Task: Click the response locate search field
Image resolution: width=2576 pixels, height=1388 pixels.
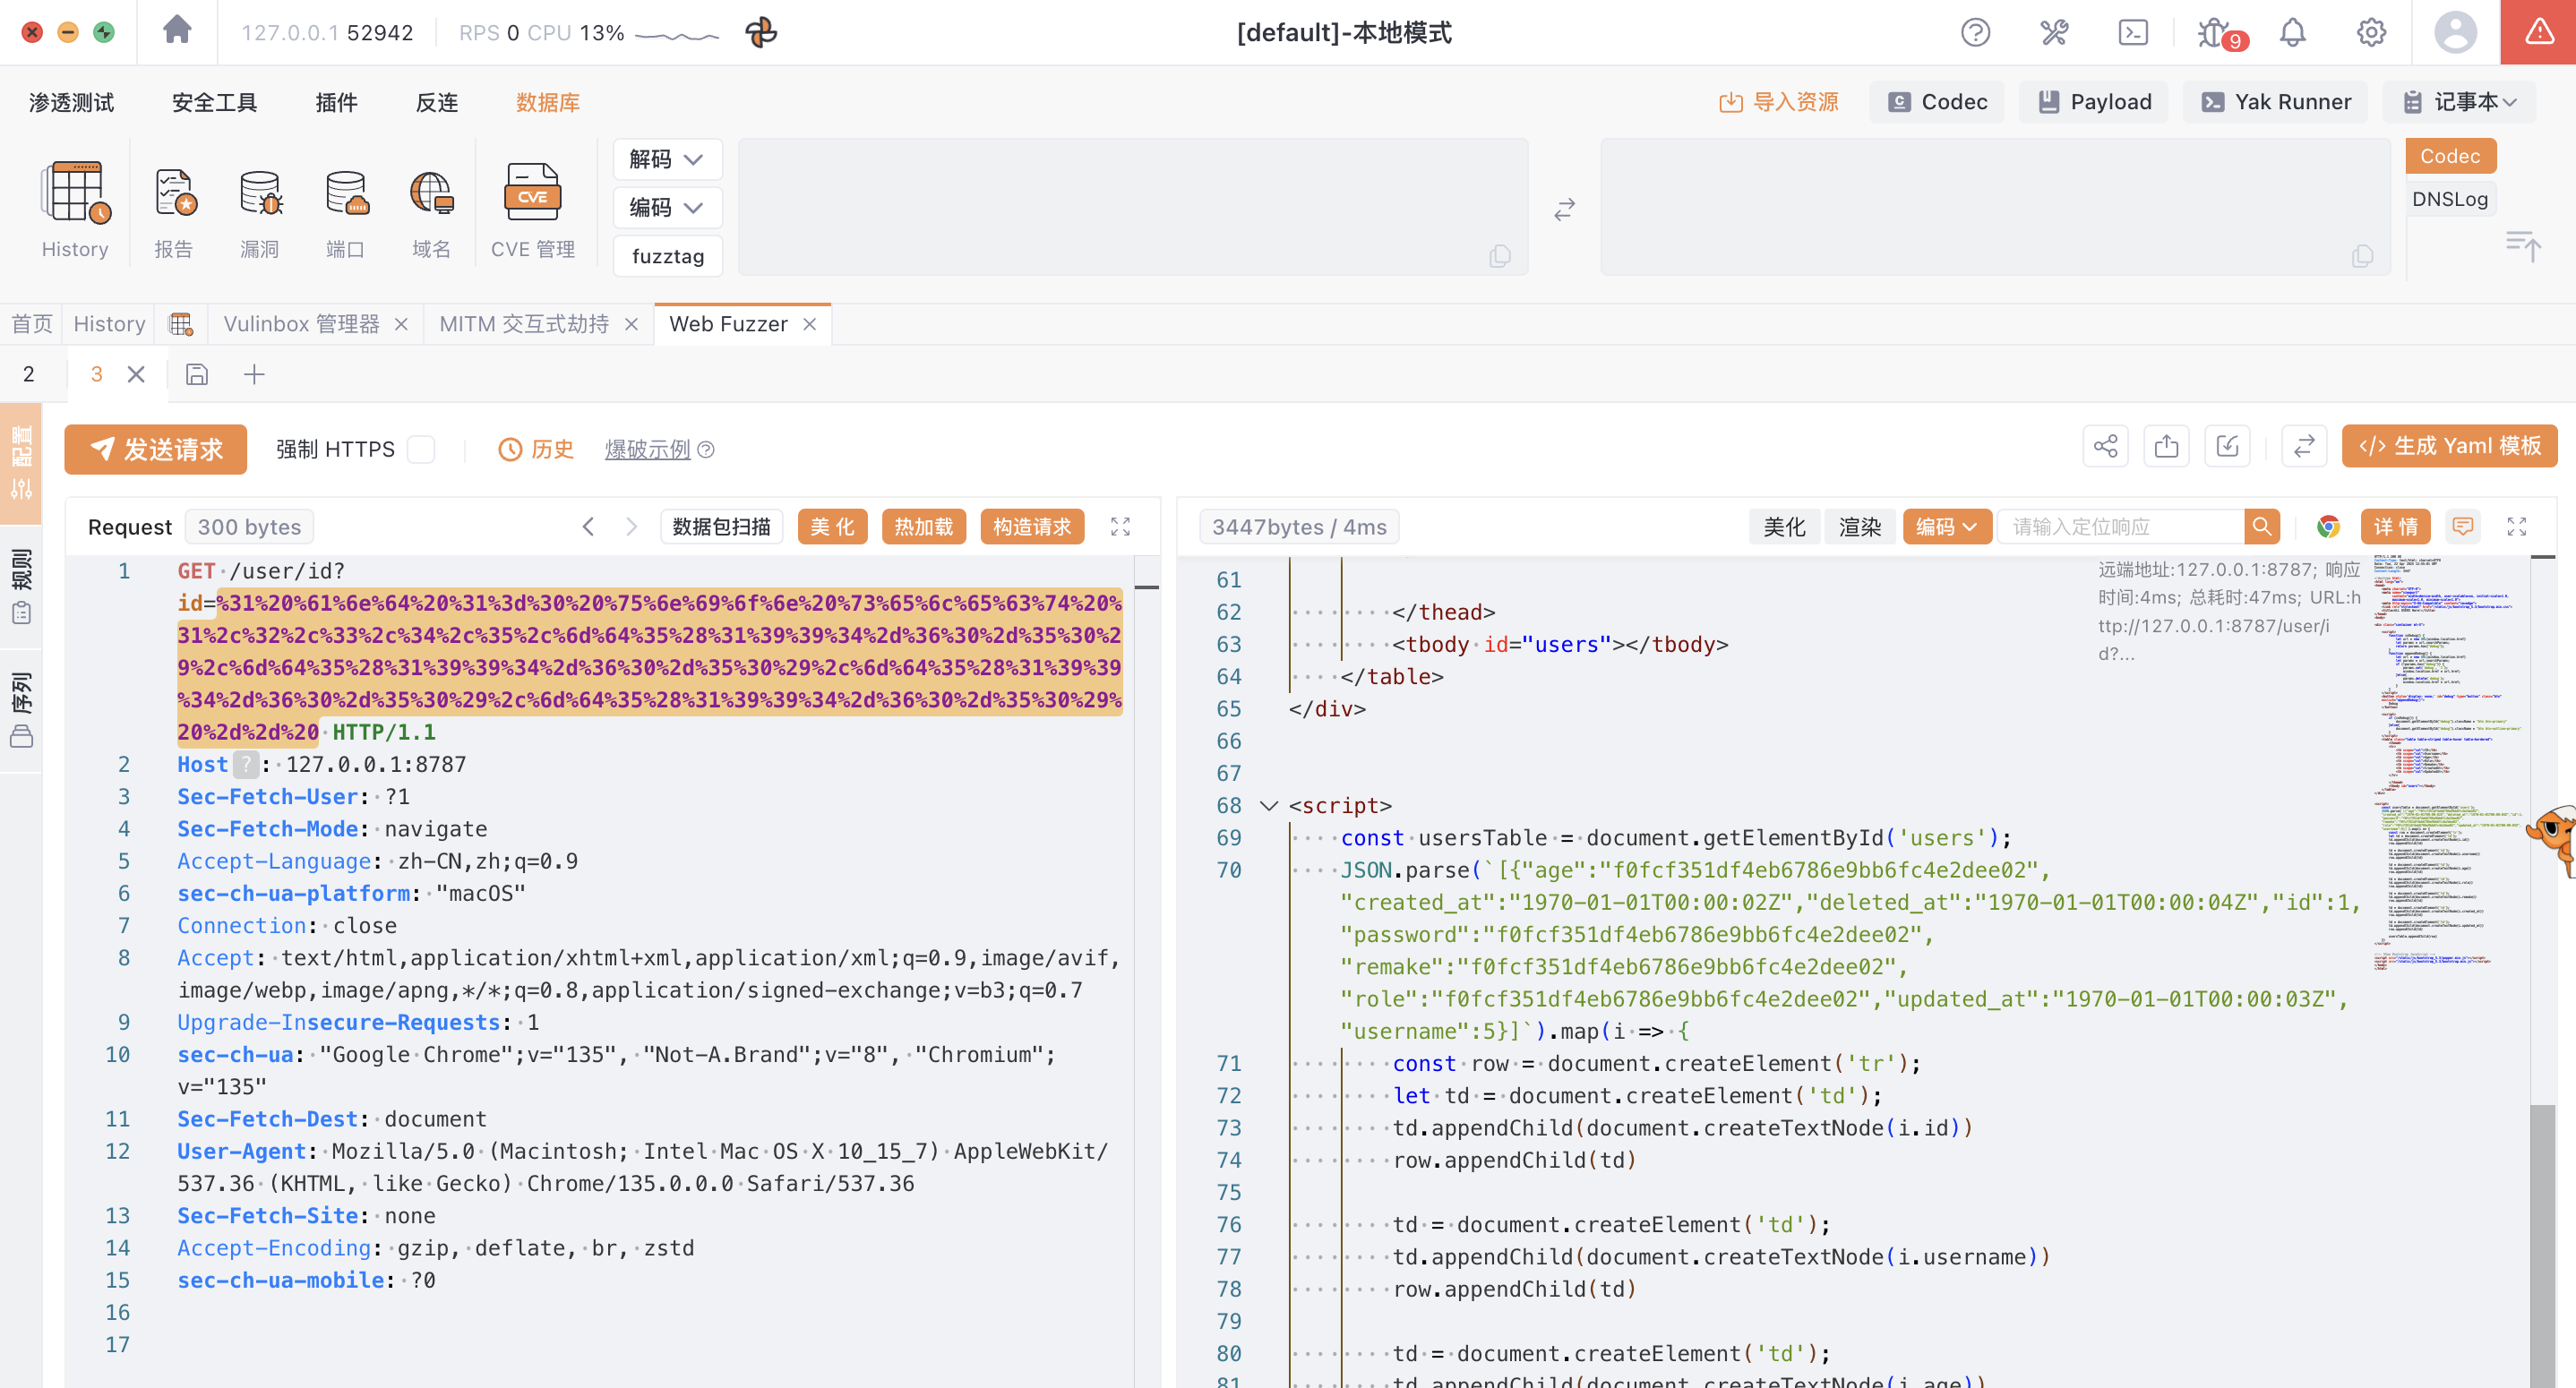Action: pyautogui.click(x=2120, y=527)
